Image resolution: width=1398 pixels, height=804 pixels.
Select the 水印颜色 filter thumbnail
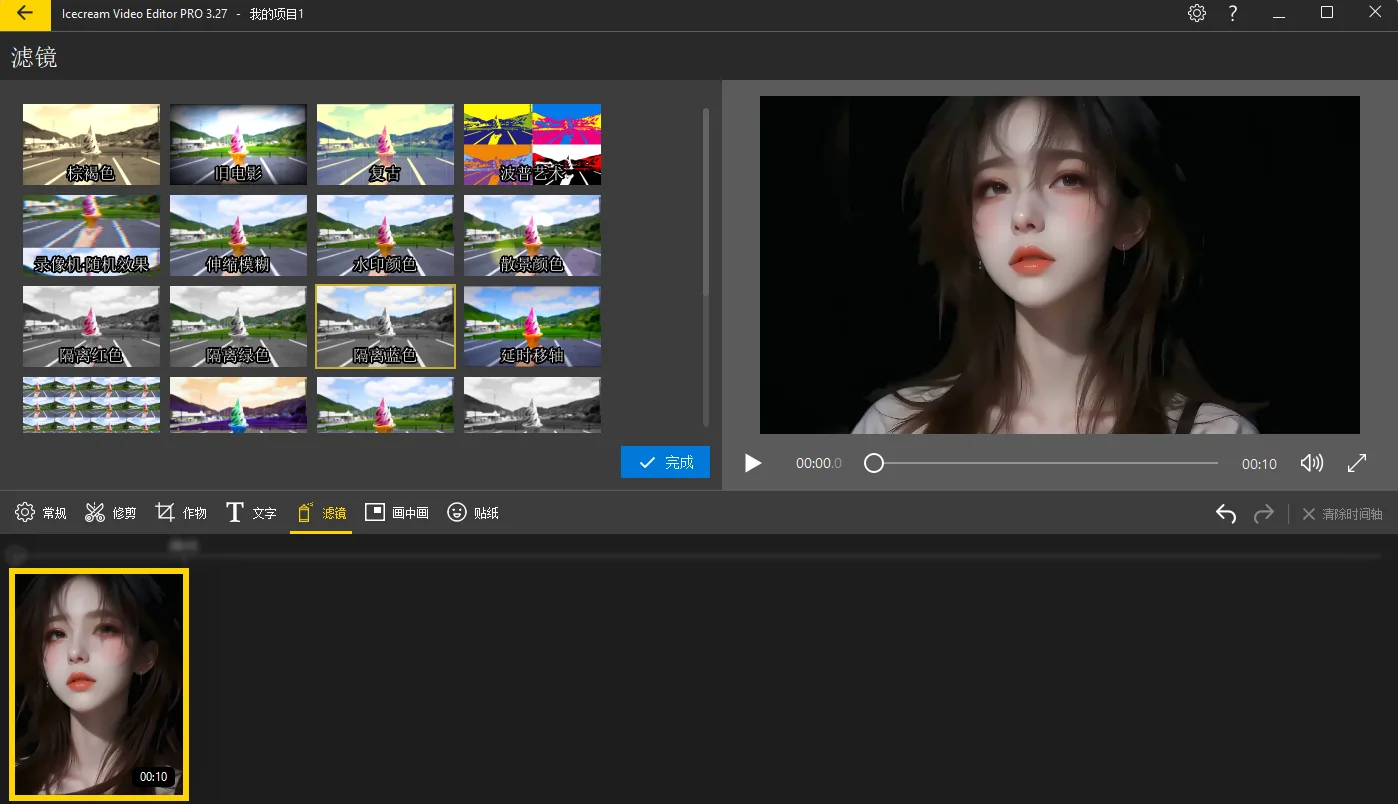point(385,236)
